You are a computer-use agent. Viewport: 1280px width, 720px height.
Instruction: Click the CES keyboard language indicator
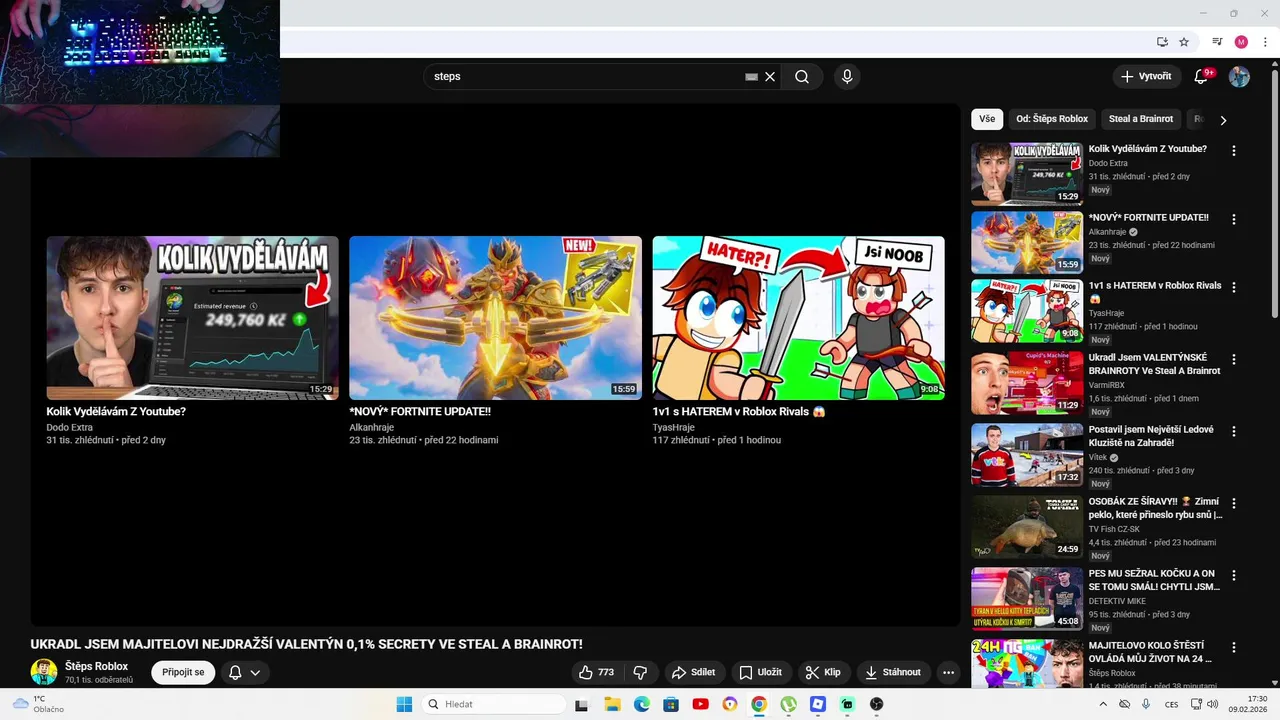(x=1172, y=704)
